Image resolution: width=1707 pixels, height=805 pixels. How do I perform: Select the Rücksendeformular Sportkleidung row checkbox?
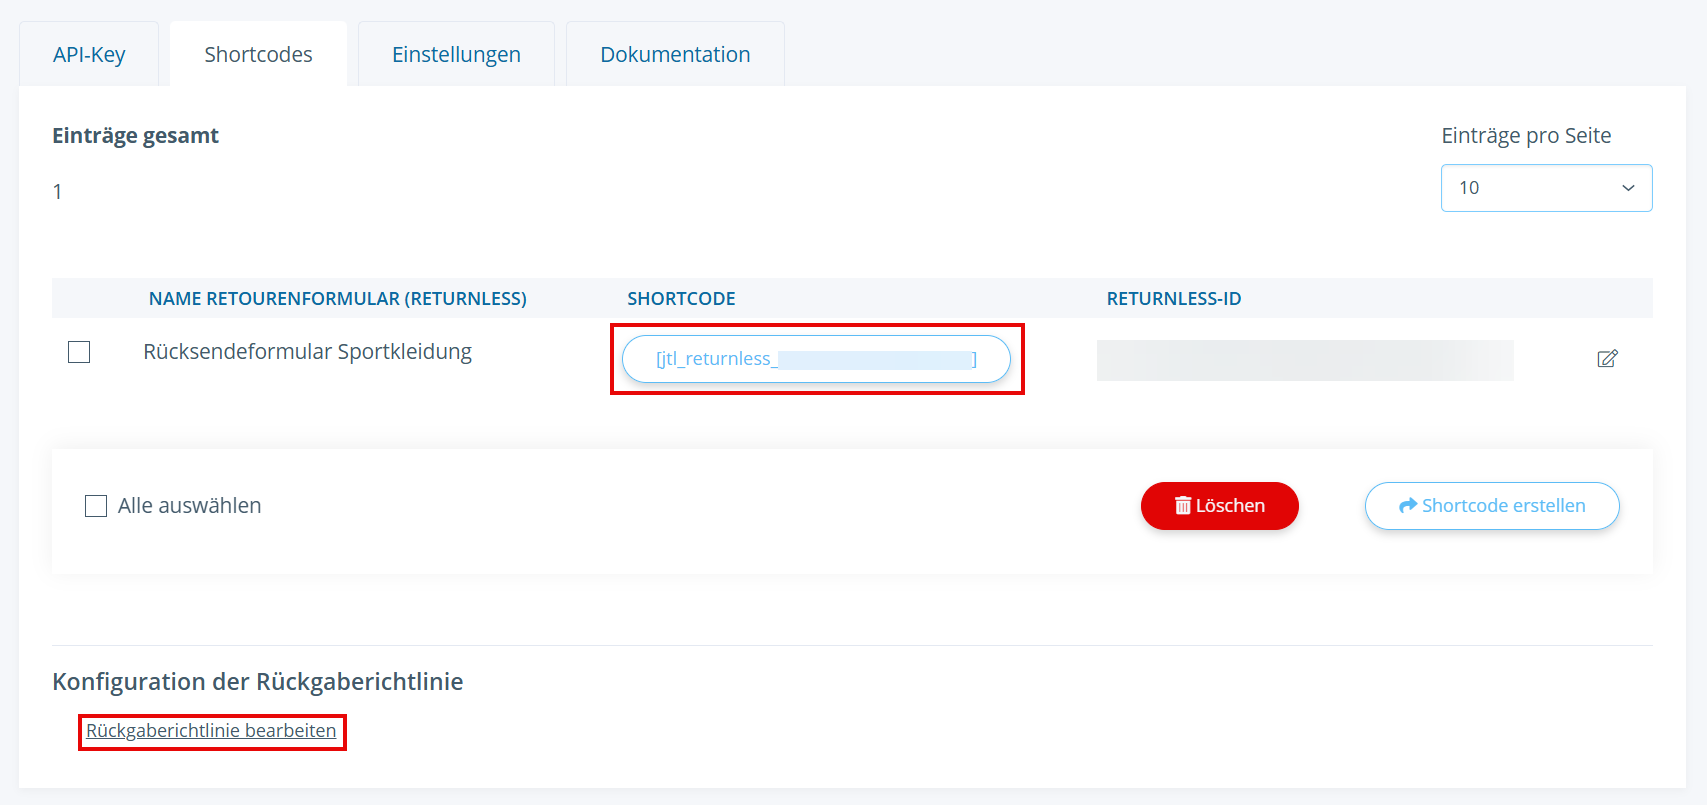[x=79, y=352]
